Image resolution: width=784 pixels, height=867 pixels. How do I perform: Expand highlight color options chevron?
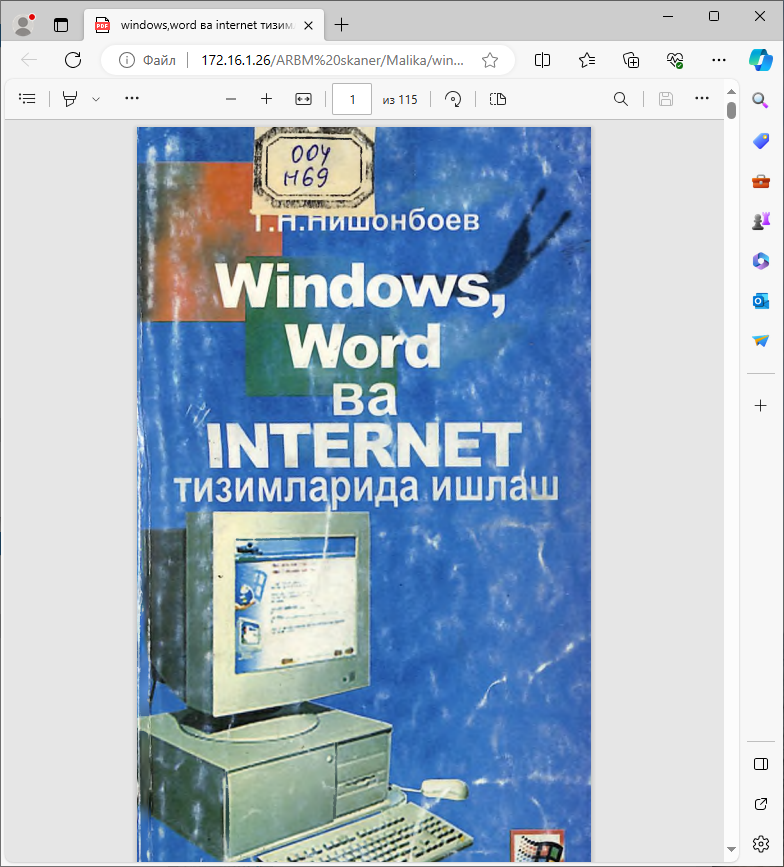pos(96,100)
